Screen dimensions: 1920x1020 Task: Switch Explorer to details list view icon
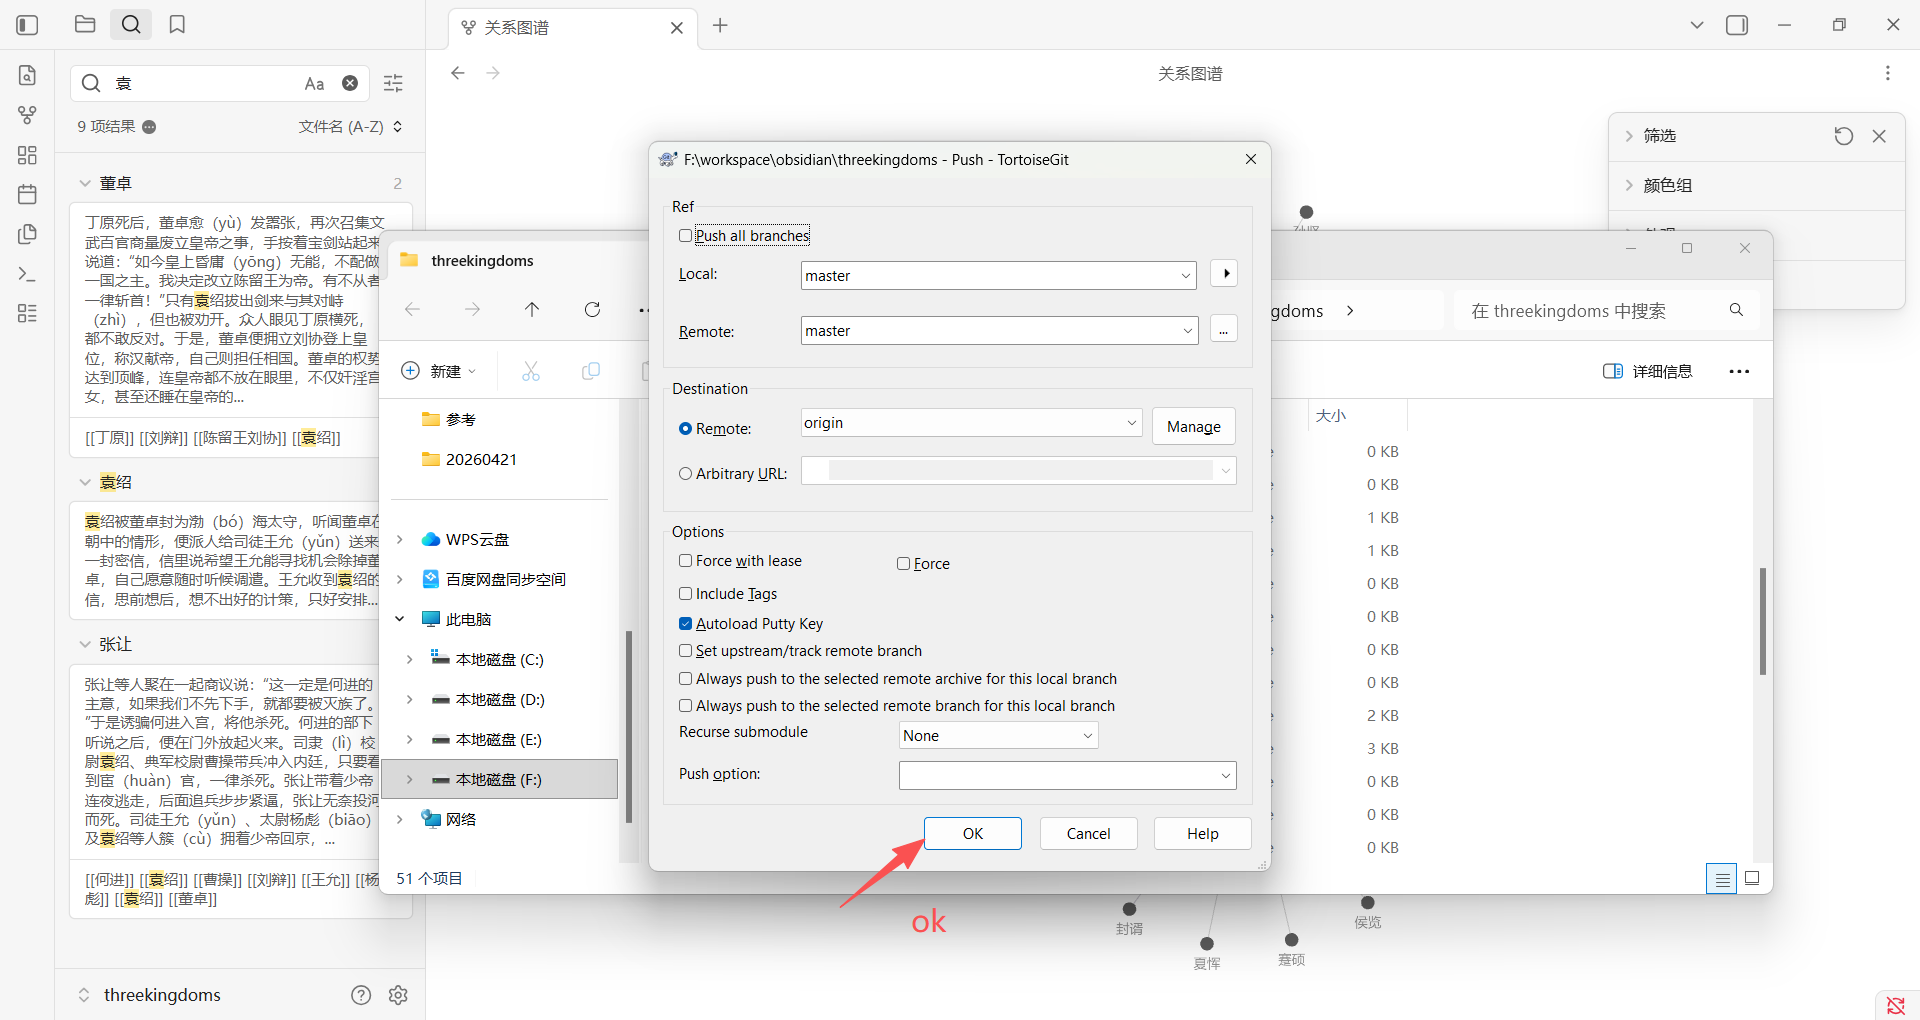1721,879
